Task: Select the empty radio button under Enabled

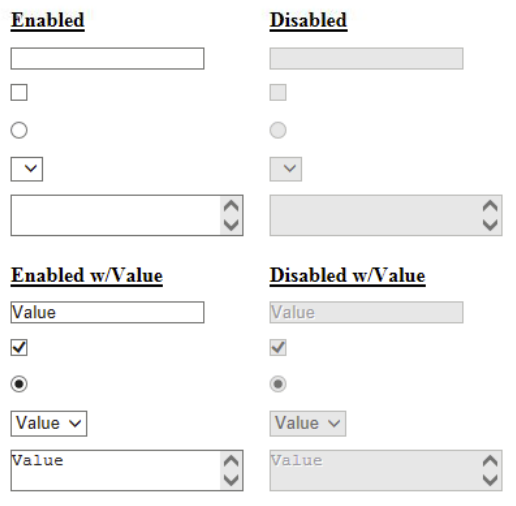Action: 19,130
